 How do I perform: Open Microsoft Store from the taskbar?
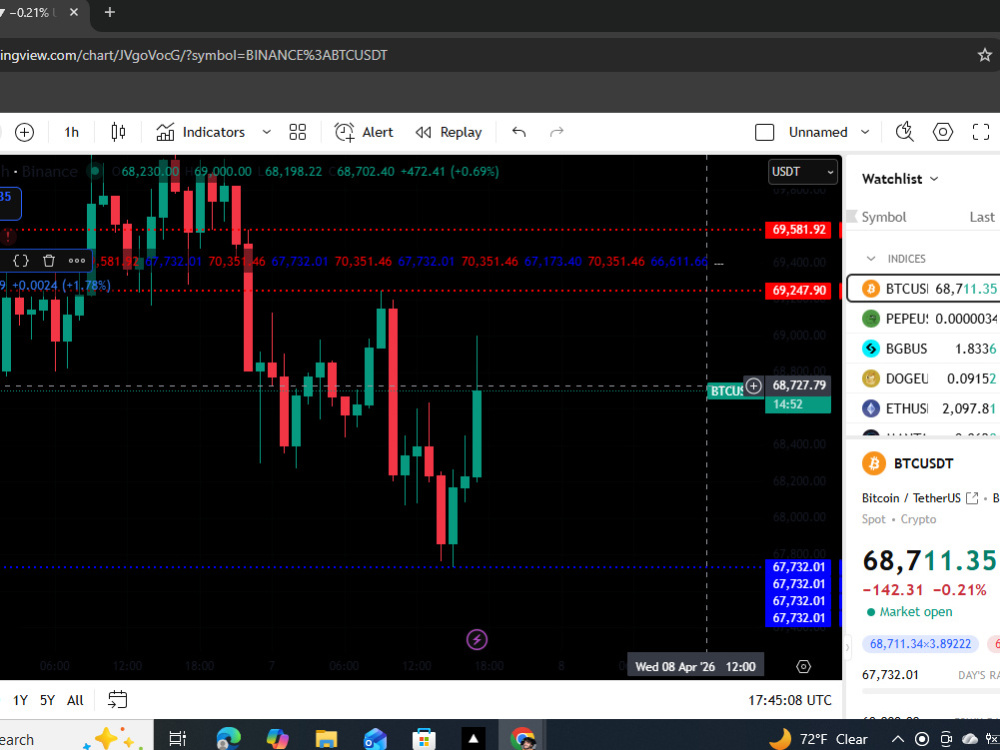(424, 739)
